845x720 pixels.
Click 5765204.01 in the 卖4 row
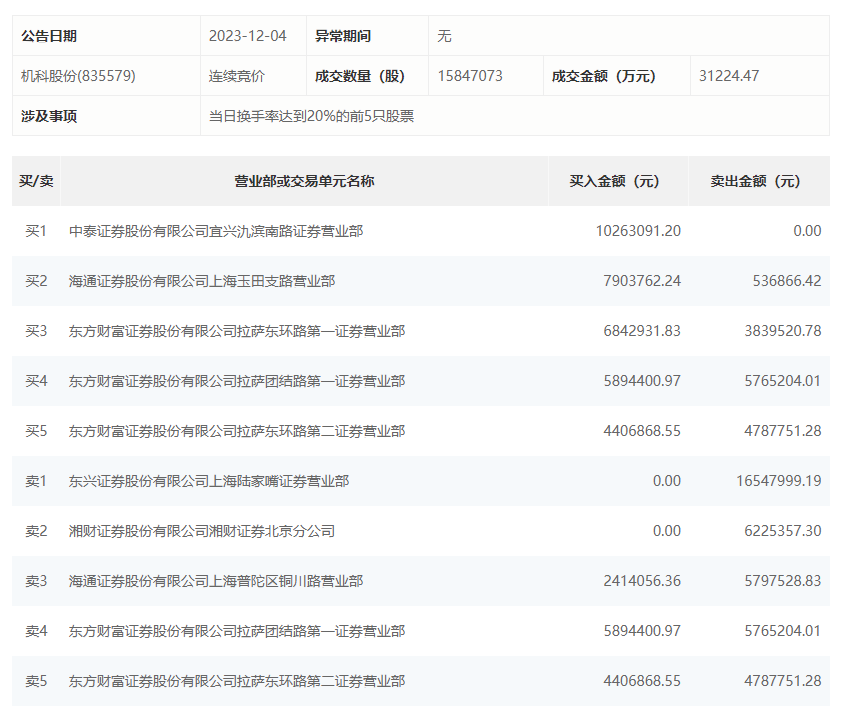click(782, 631)
